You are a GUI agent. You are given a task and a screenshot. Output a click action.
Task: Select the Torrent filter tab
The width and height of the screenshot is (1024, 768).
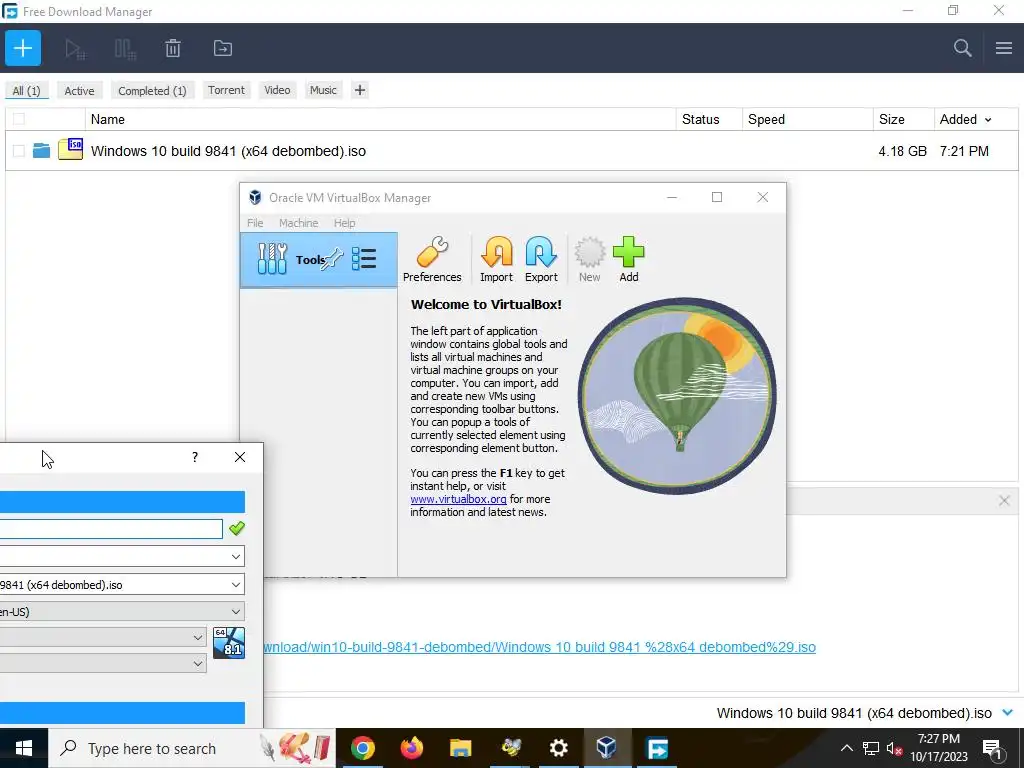click(x=226, y=90)
